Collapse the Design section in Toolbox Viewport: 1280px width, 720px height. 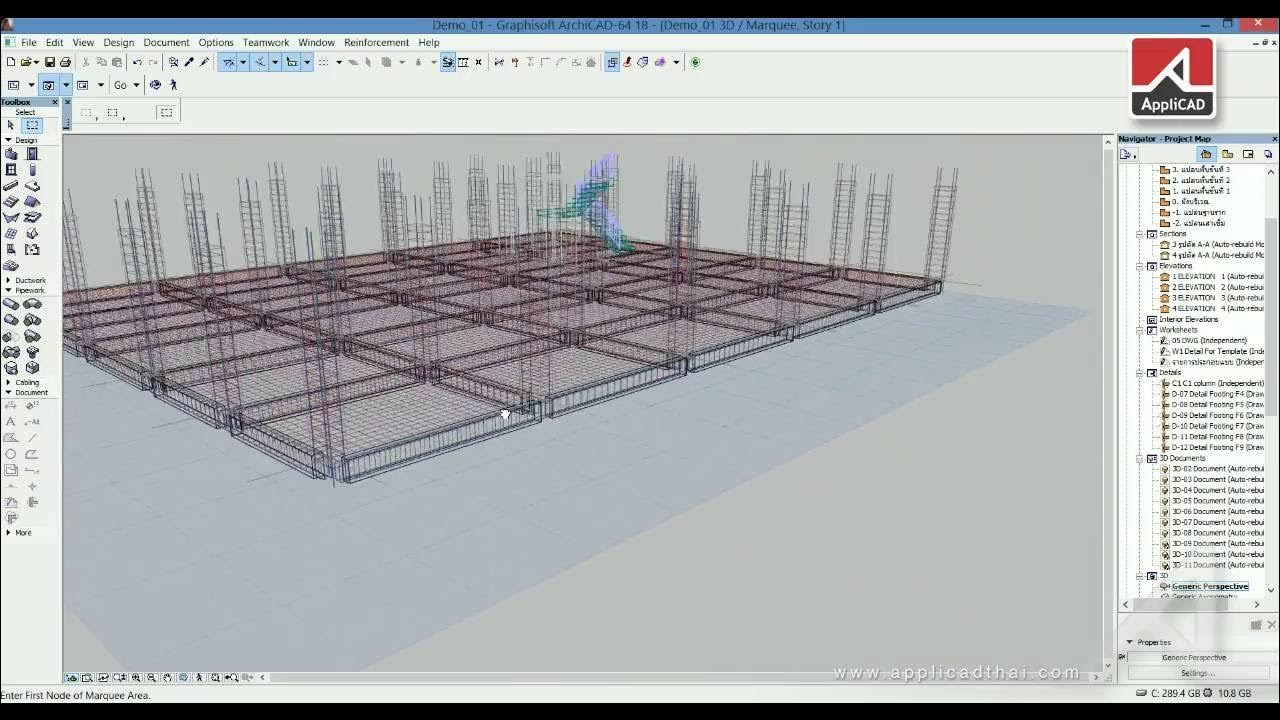pos(9,140)
